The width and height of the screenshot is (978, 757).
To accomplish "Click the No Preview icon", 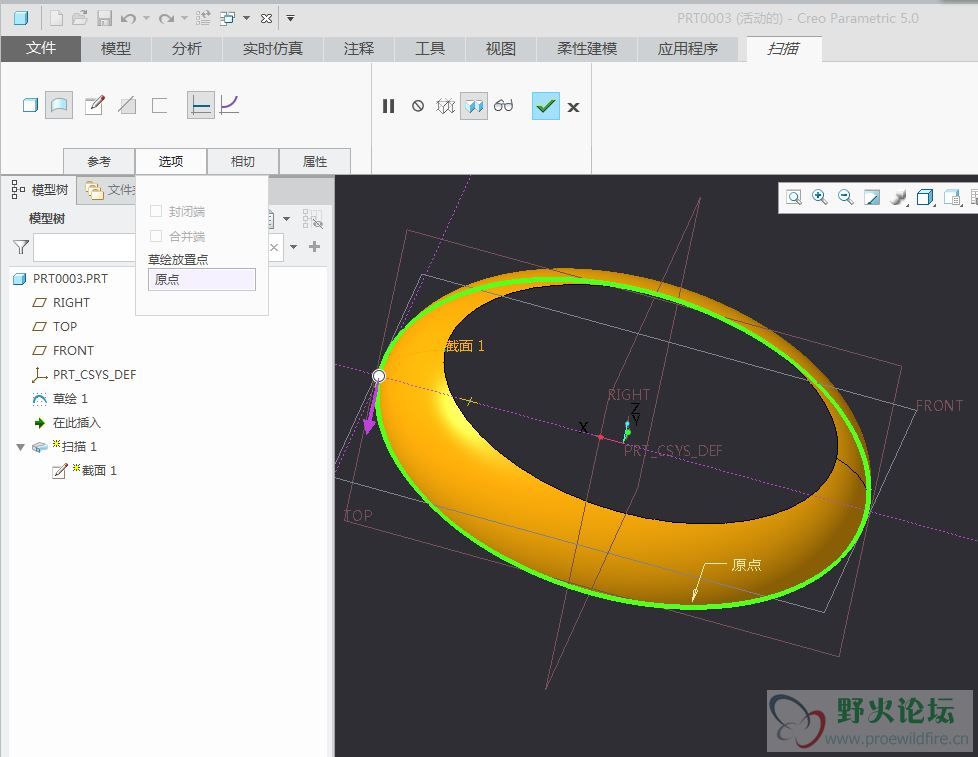I will pos(418,106).
